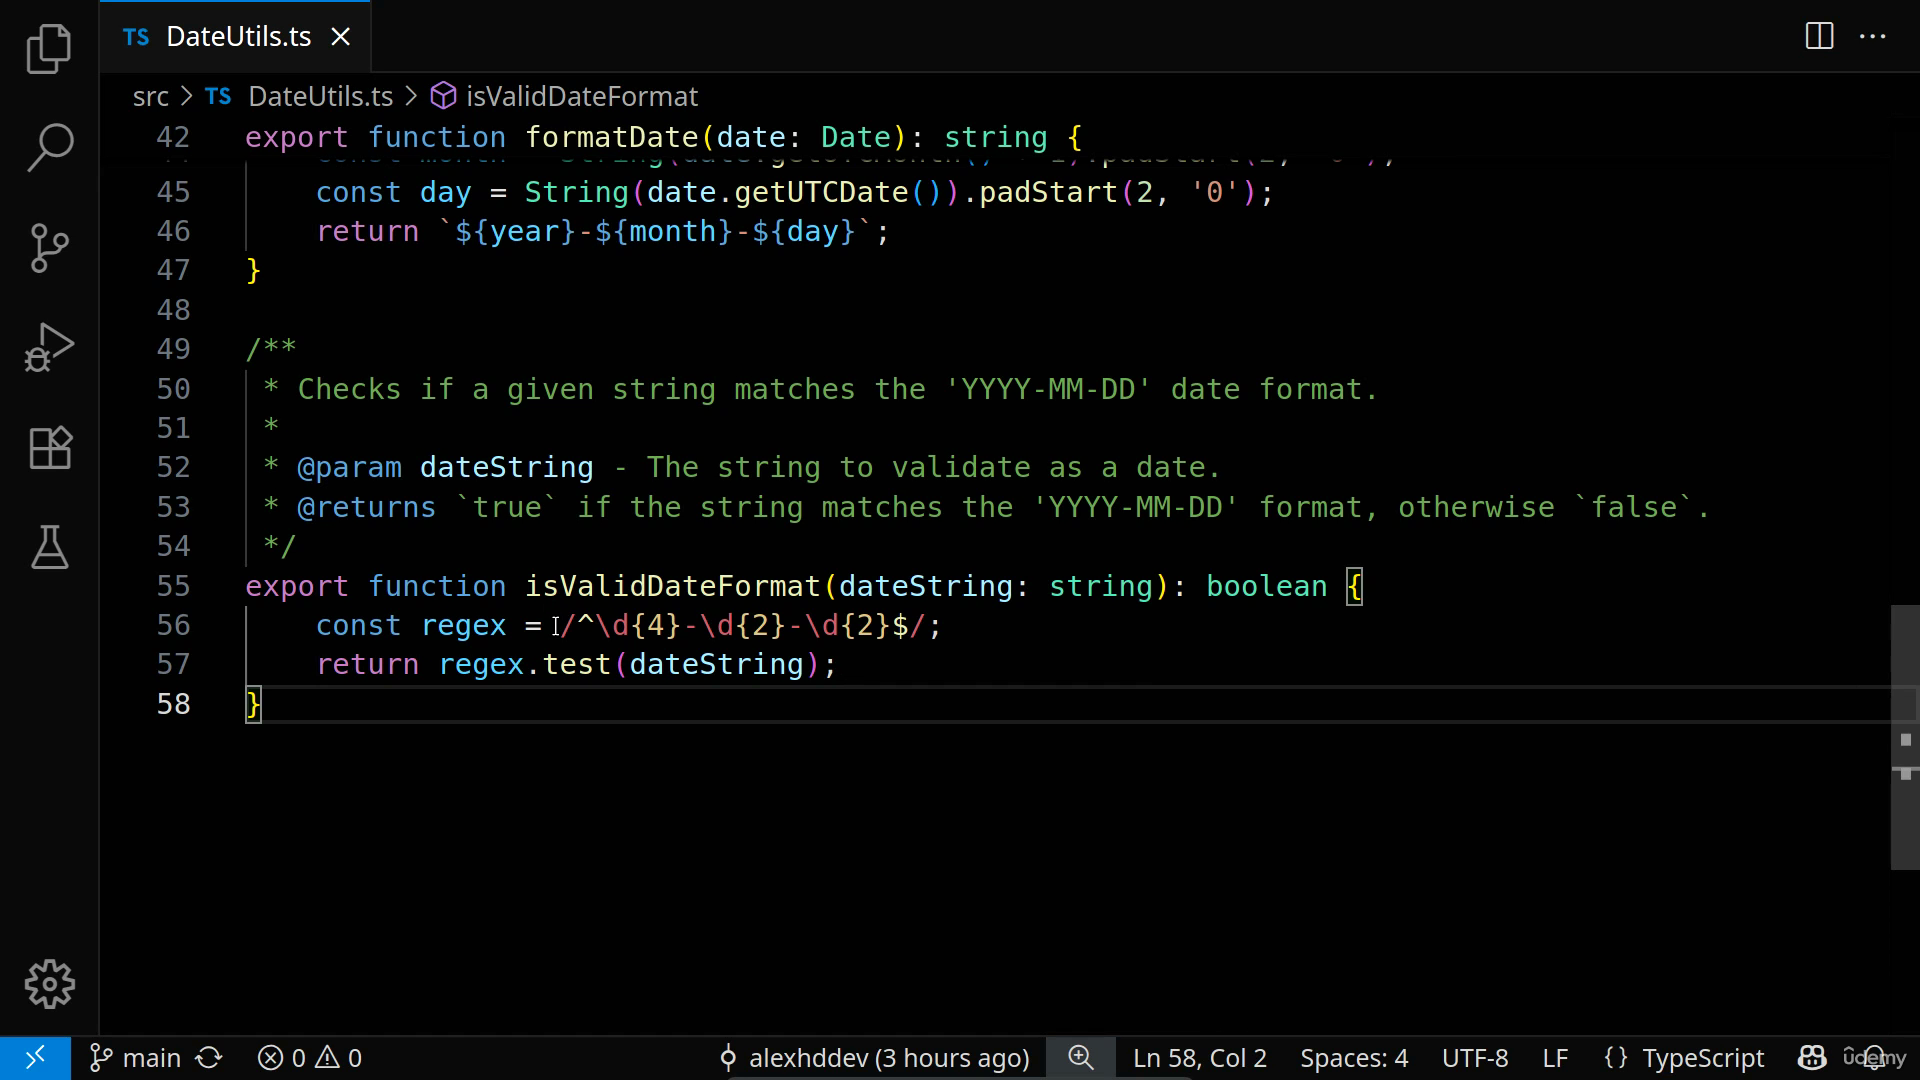Image resolution: width=1920 pixels, height=1080 pixels.
Task: Open the Manage gear menu
Action: pos(49,985)
